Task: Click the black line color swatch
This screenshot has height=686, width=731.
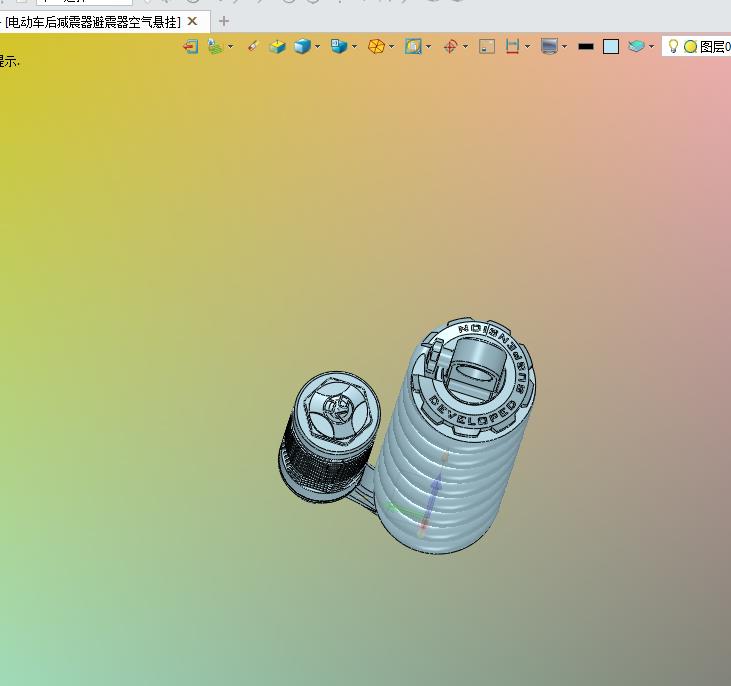Action: point(586,47)
